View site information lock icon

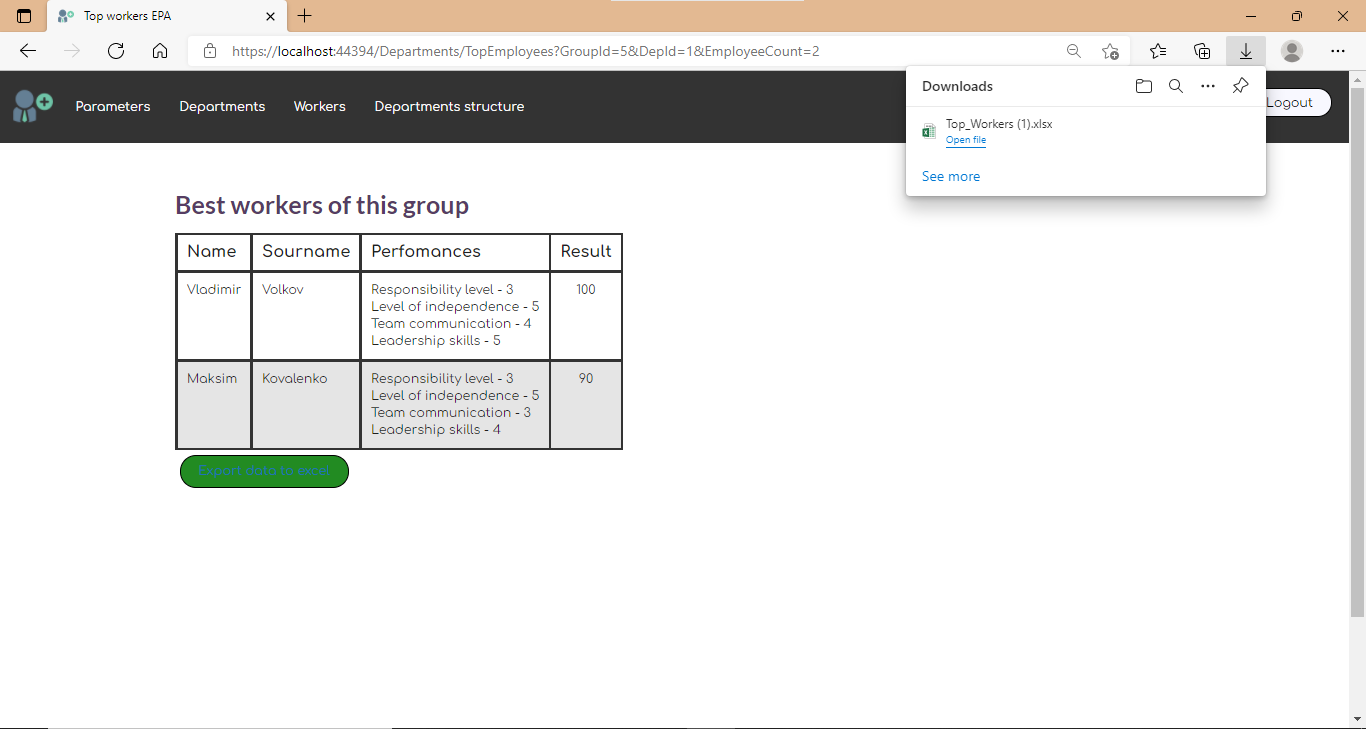click(209, 51)
